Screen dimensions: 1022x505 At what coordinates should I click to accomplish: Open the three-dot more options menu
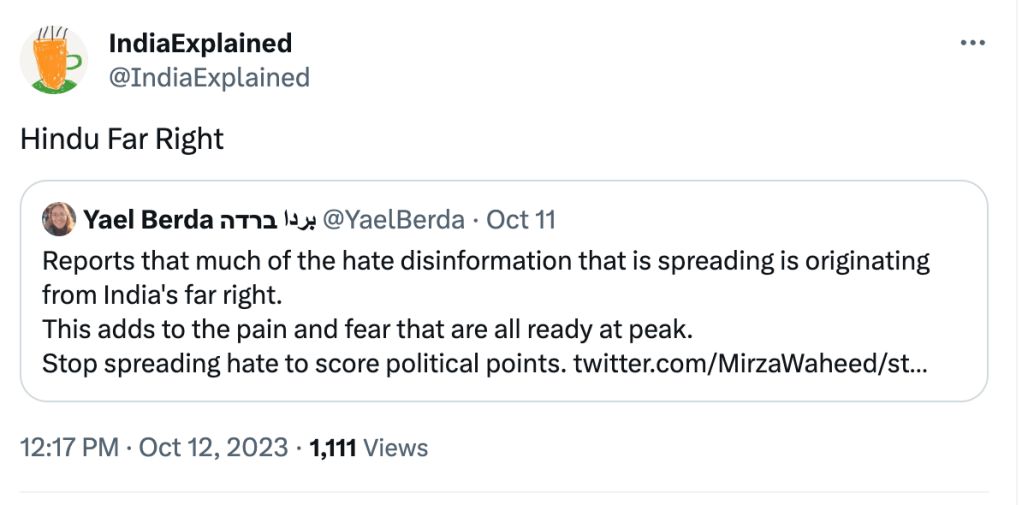(972, 44)
